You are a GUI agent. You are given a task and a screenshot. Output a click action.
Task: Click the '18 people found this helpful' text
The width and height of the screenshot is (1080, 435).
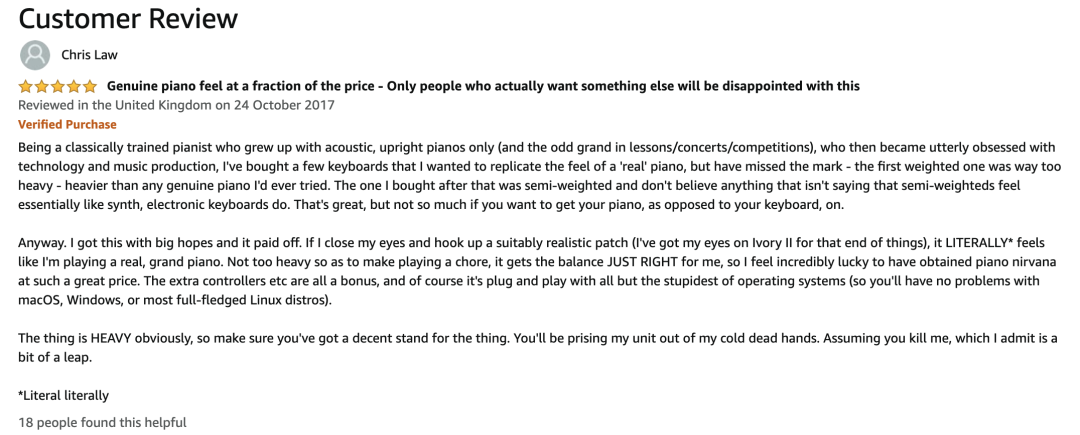102,423
